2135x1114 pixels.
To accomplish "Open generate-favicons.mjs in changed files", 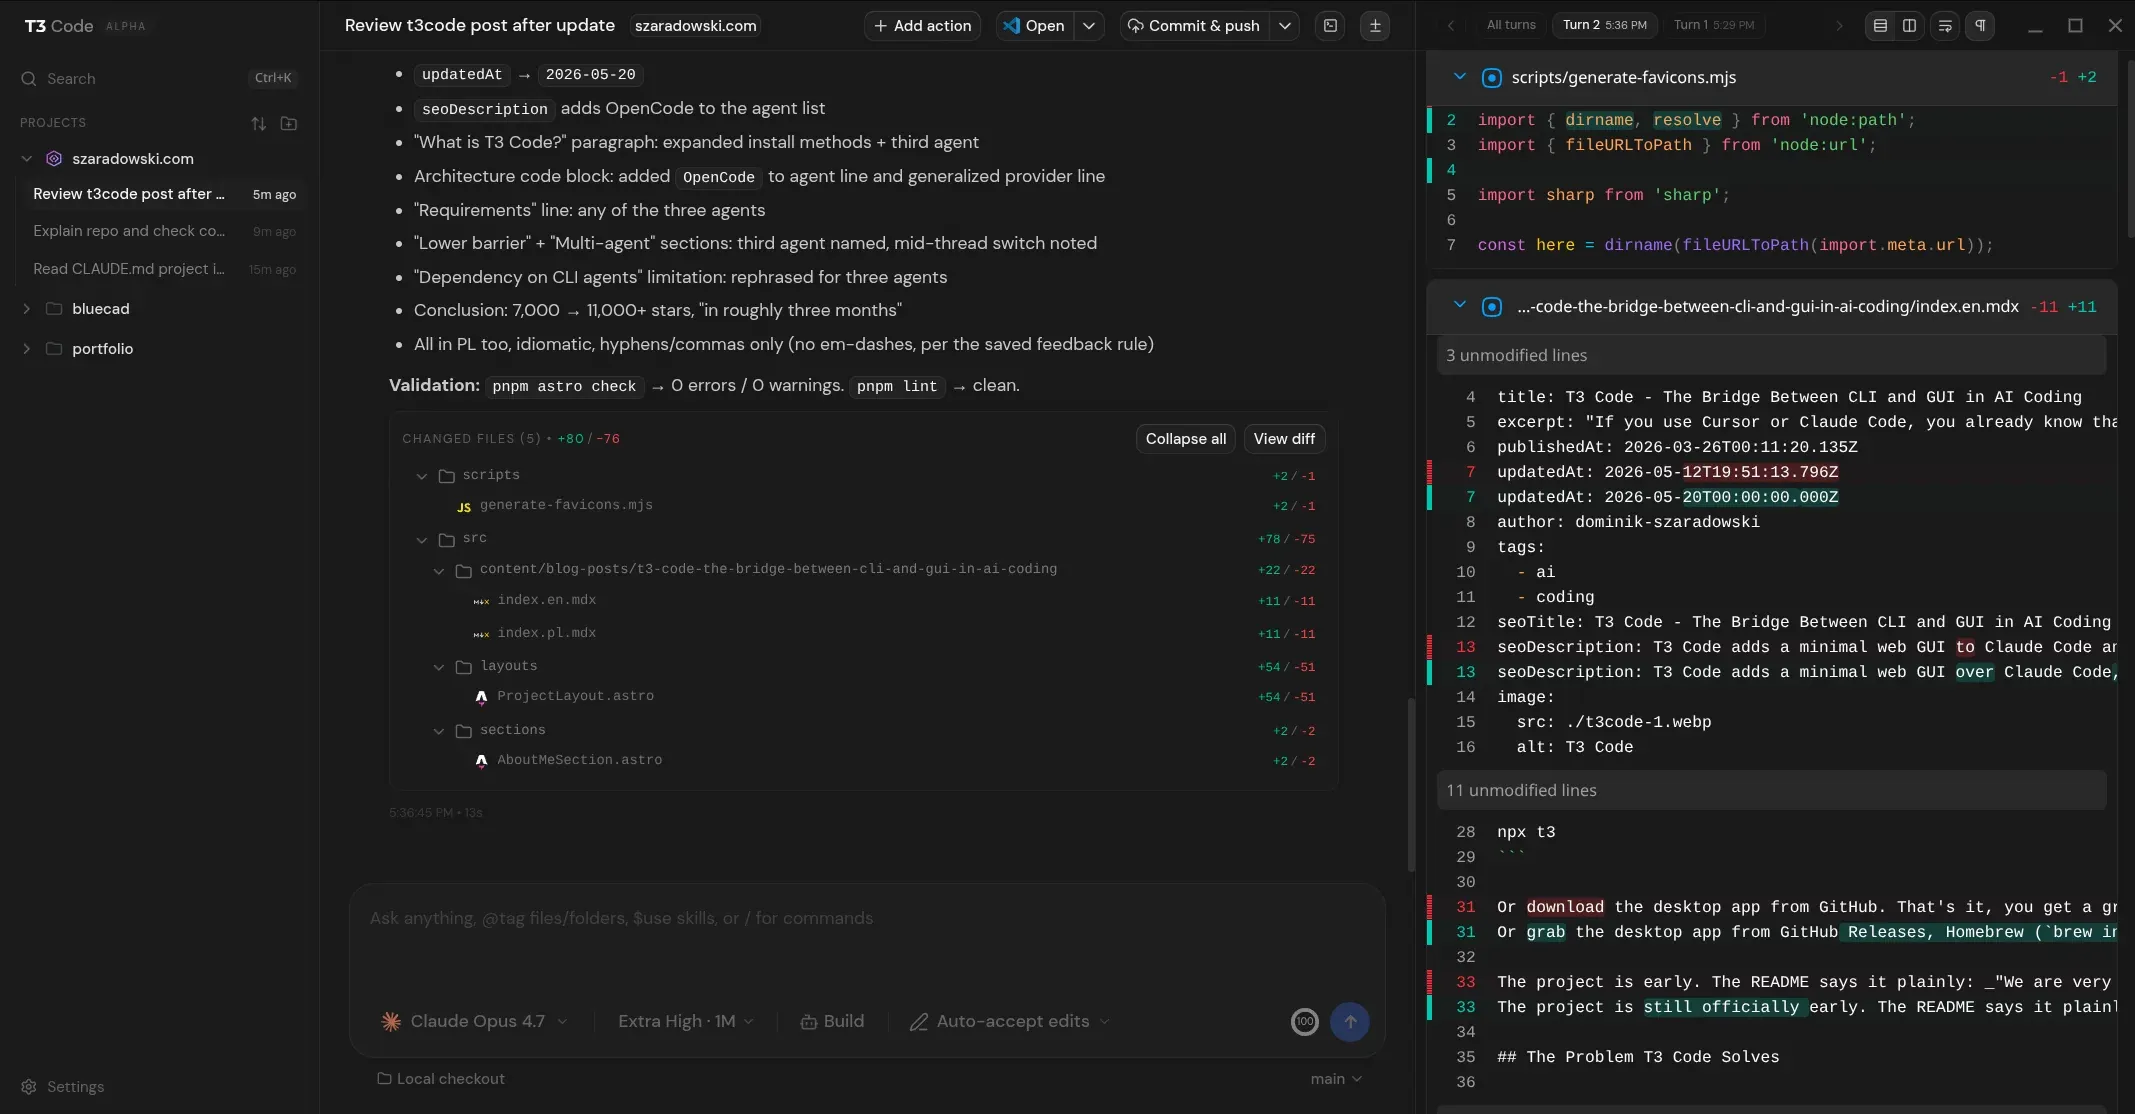I will pyautogui.click(x=864, y=505).
